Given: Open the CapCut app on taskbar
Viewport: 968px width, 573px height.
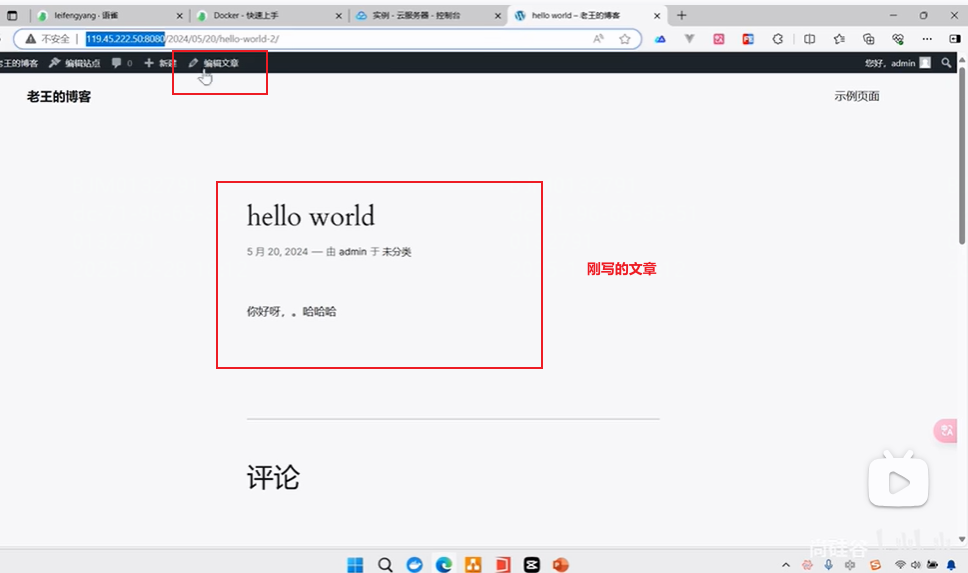Looking at the screenshot, I should [532, 564].
